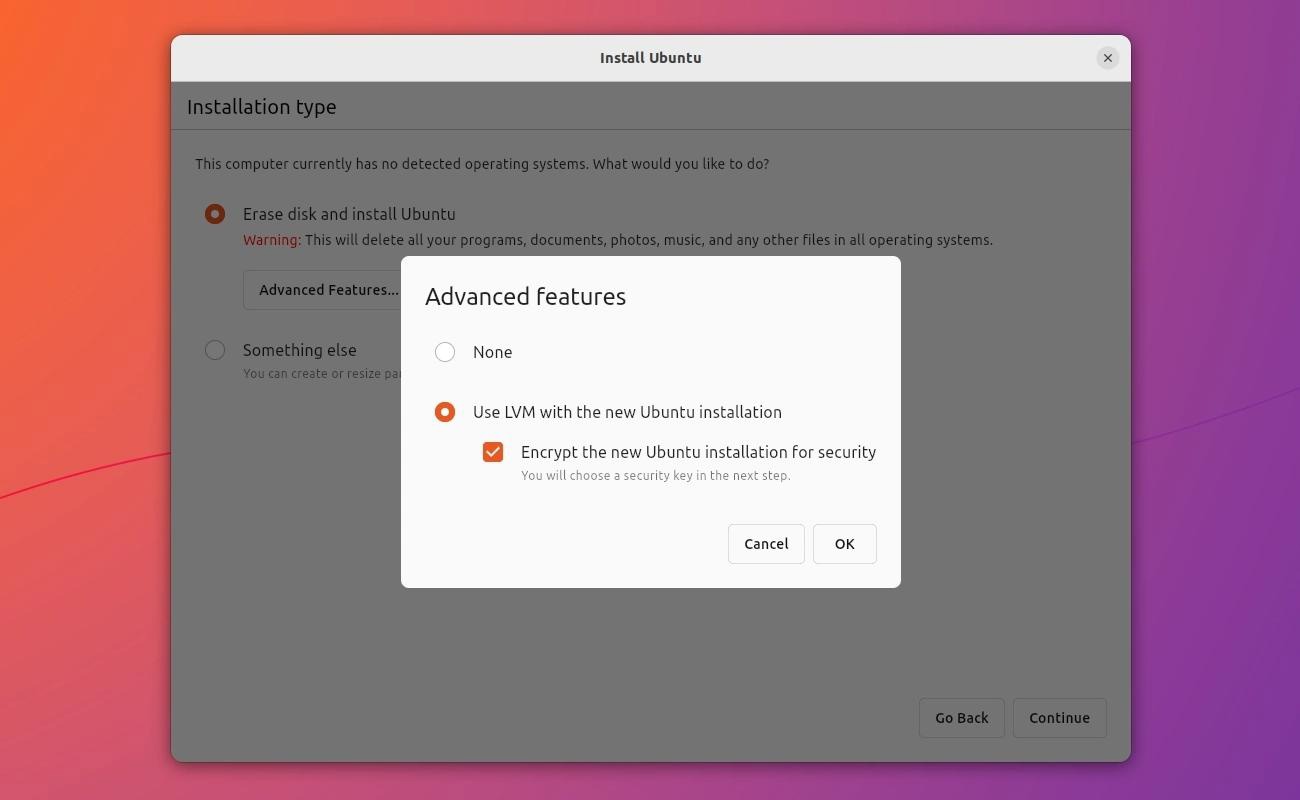Click the Go Back button
This screenshot has width=1300, height=800.
(962, 718)
